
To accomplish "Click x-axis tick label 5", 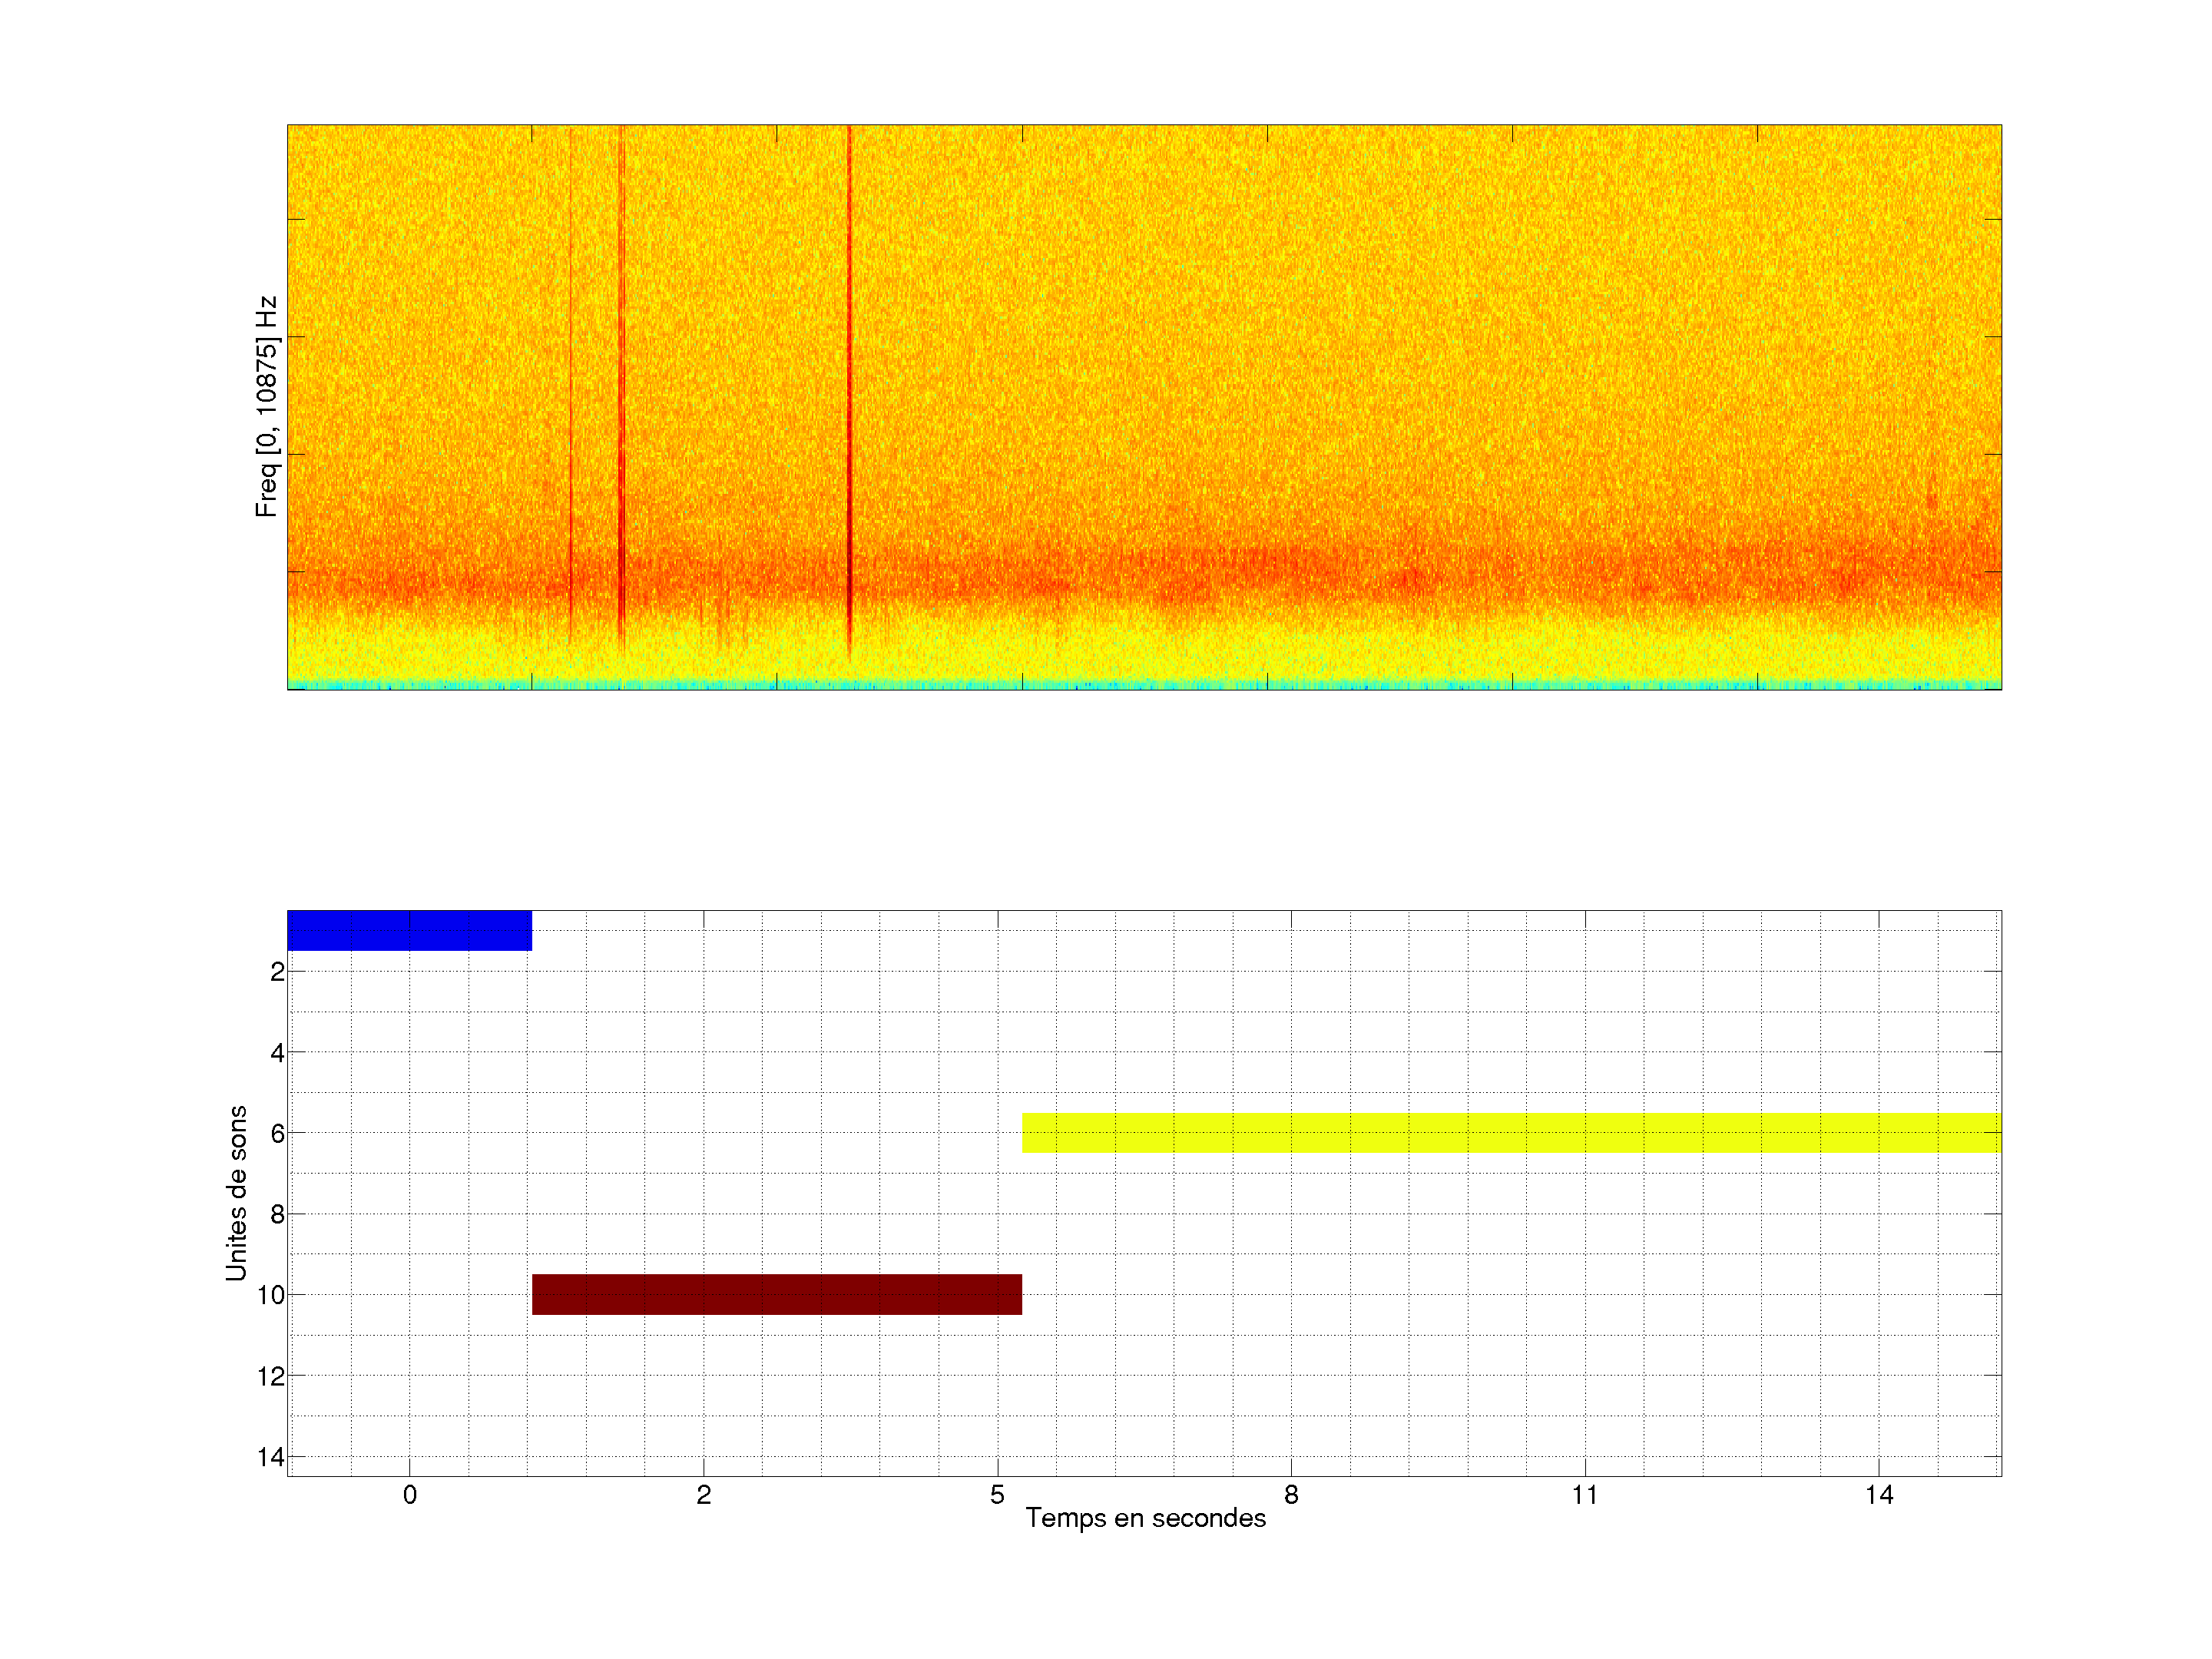I will pos(997,1495).
